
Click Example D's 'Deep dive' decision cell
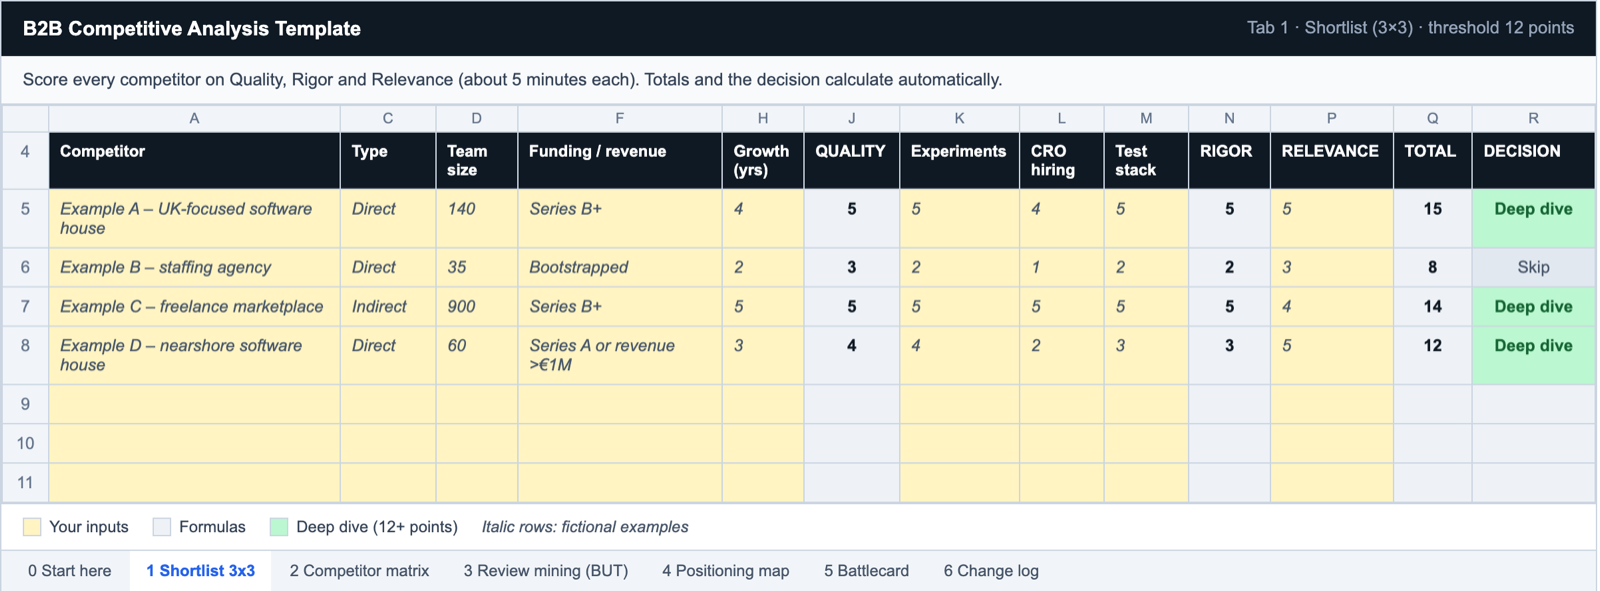tap(1533, 355)
